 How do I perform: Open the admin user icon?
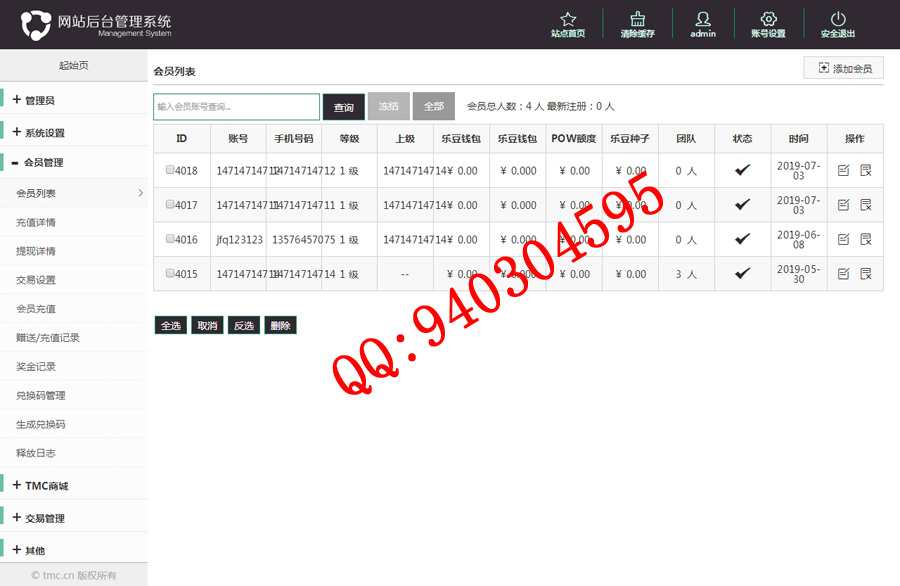703,19
